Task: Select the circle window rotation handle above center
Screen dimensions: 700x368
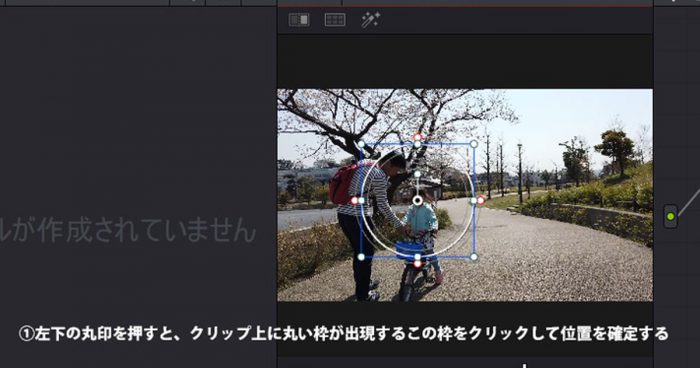Action: (x=417, y=174)
